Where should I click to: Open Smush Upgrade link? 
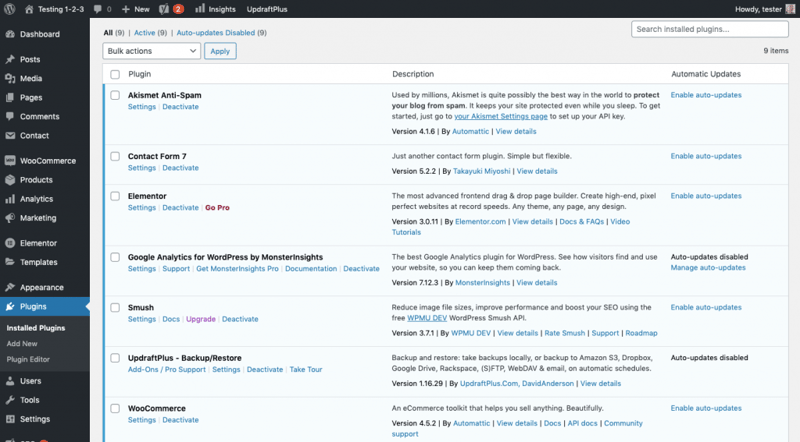(x=201, y=319)
